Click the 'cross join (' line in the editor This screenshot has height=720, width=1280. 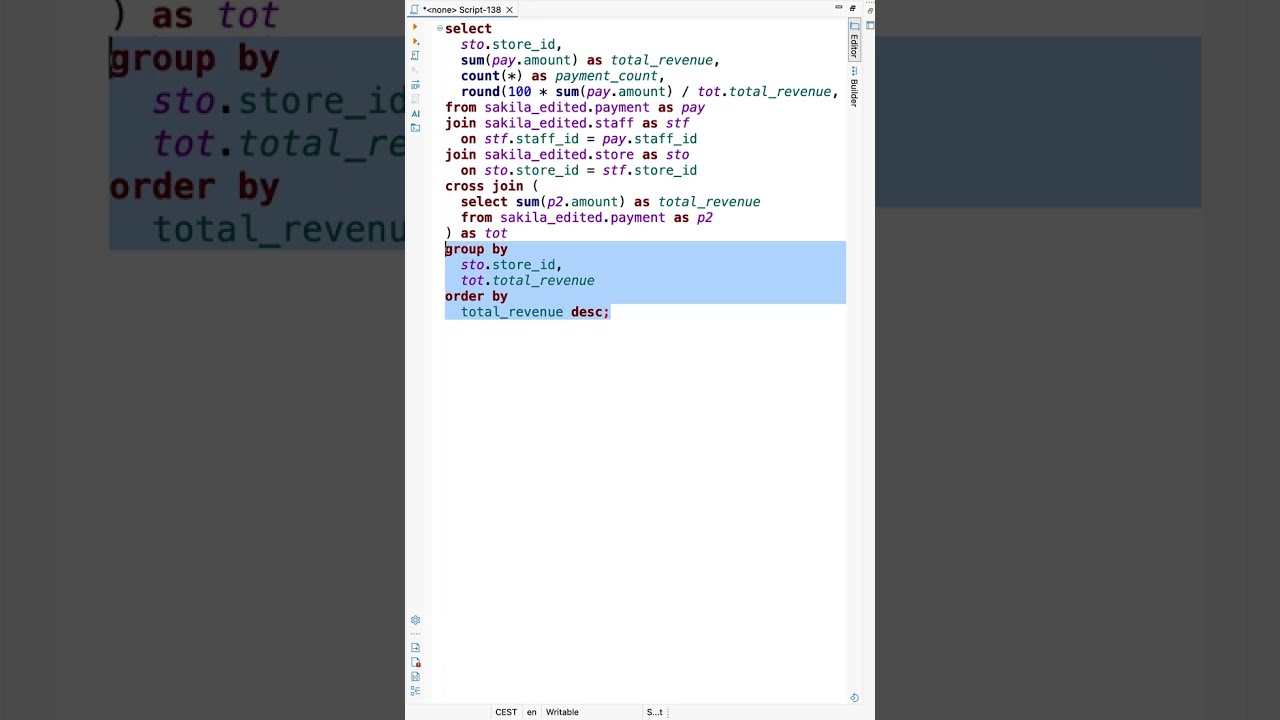coord(491,186)
